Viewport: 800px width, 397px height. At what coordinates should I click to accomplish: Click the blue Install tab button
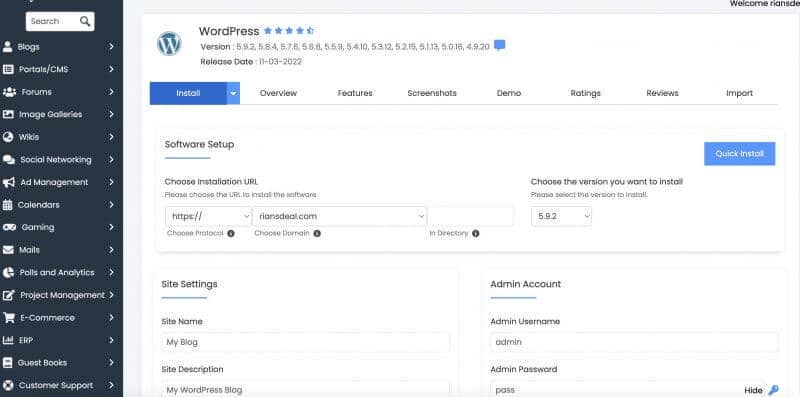point(188,93)
